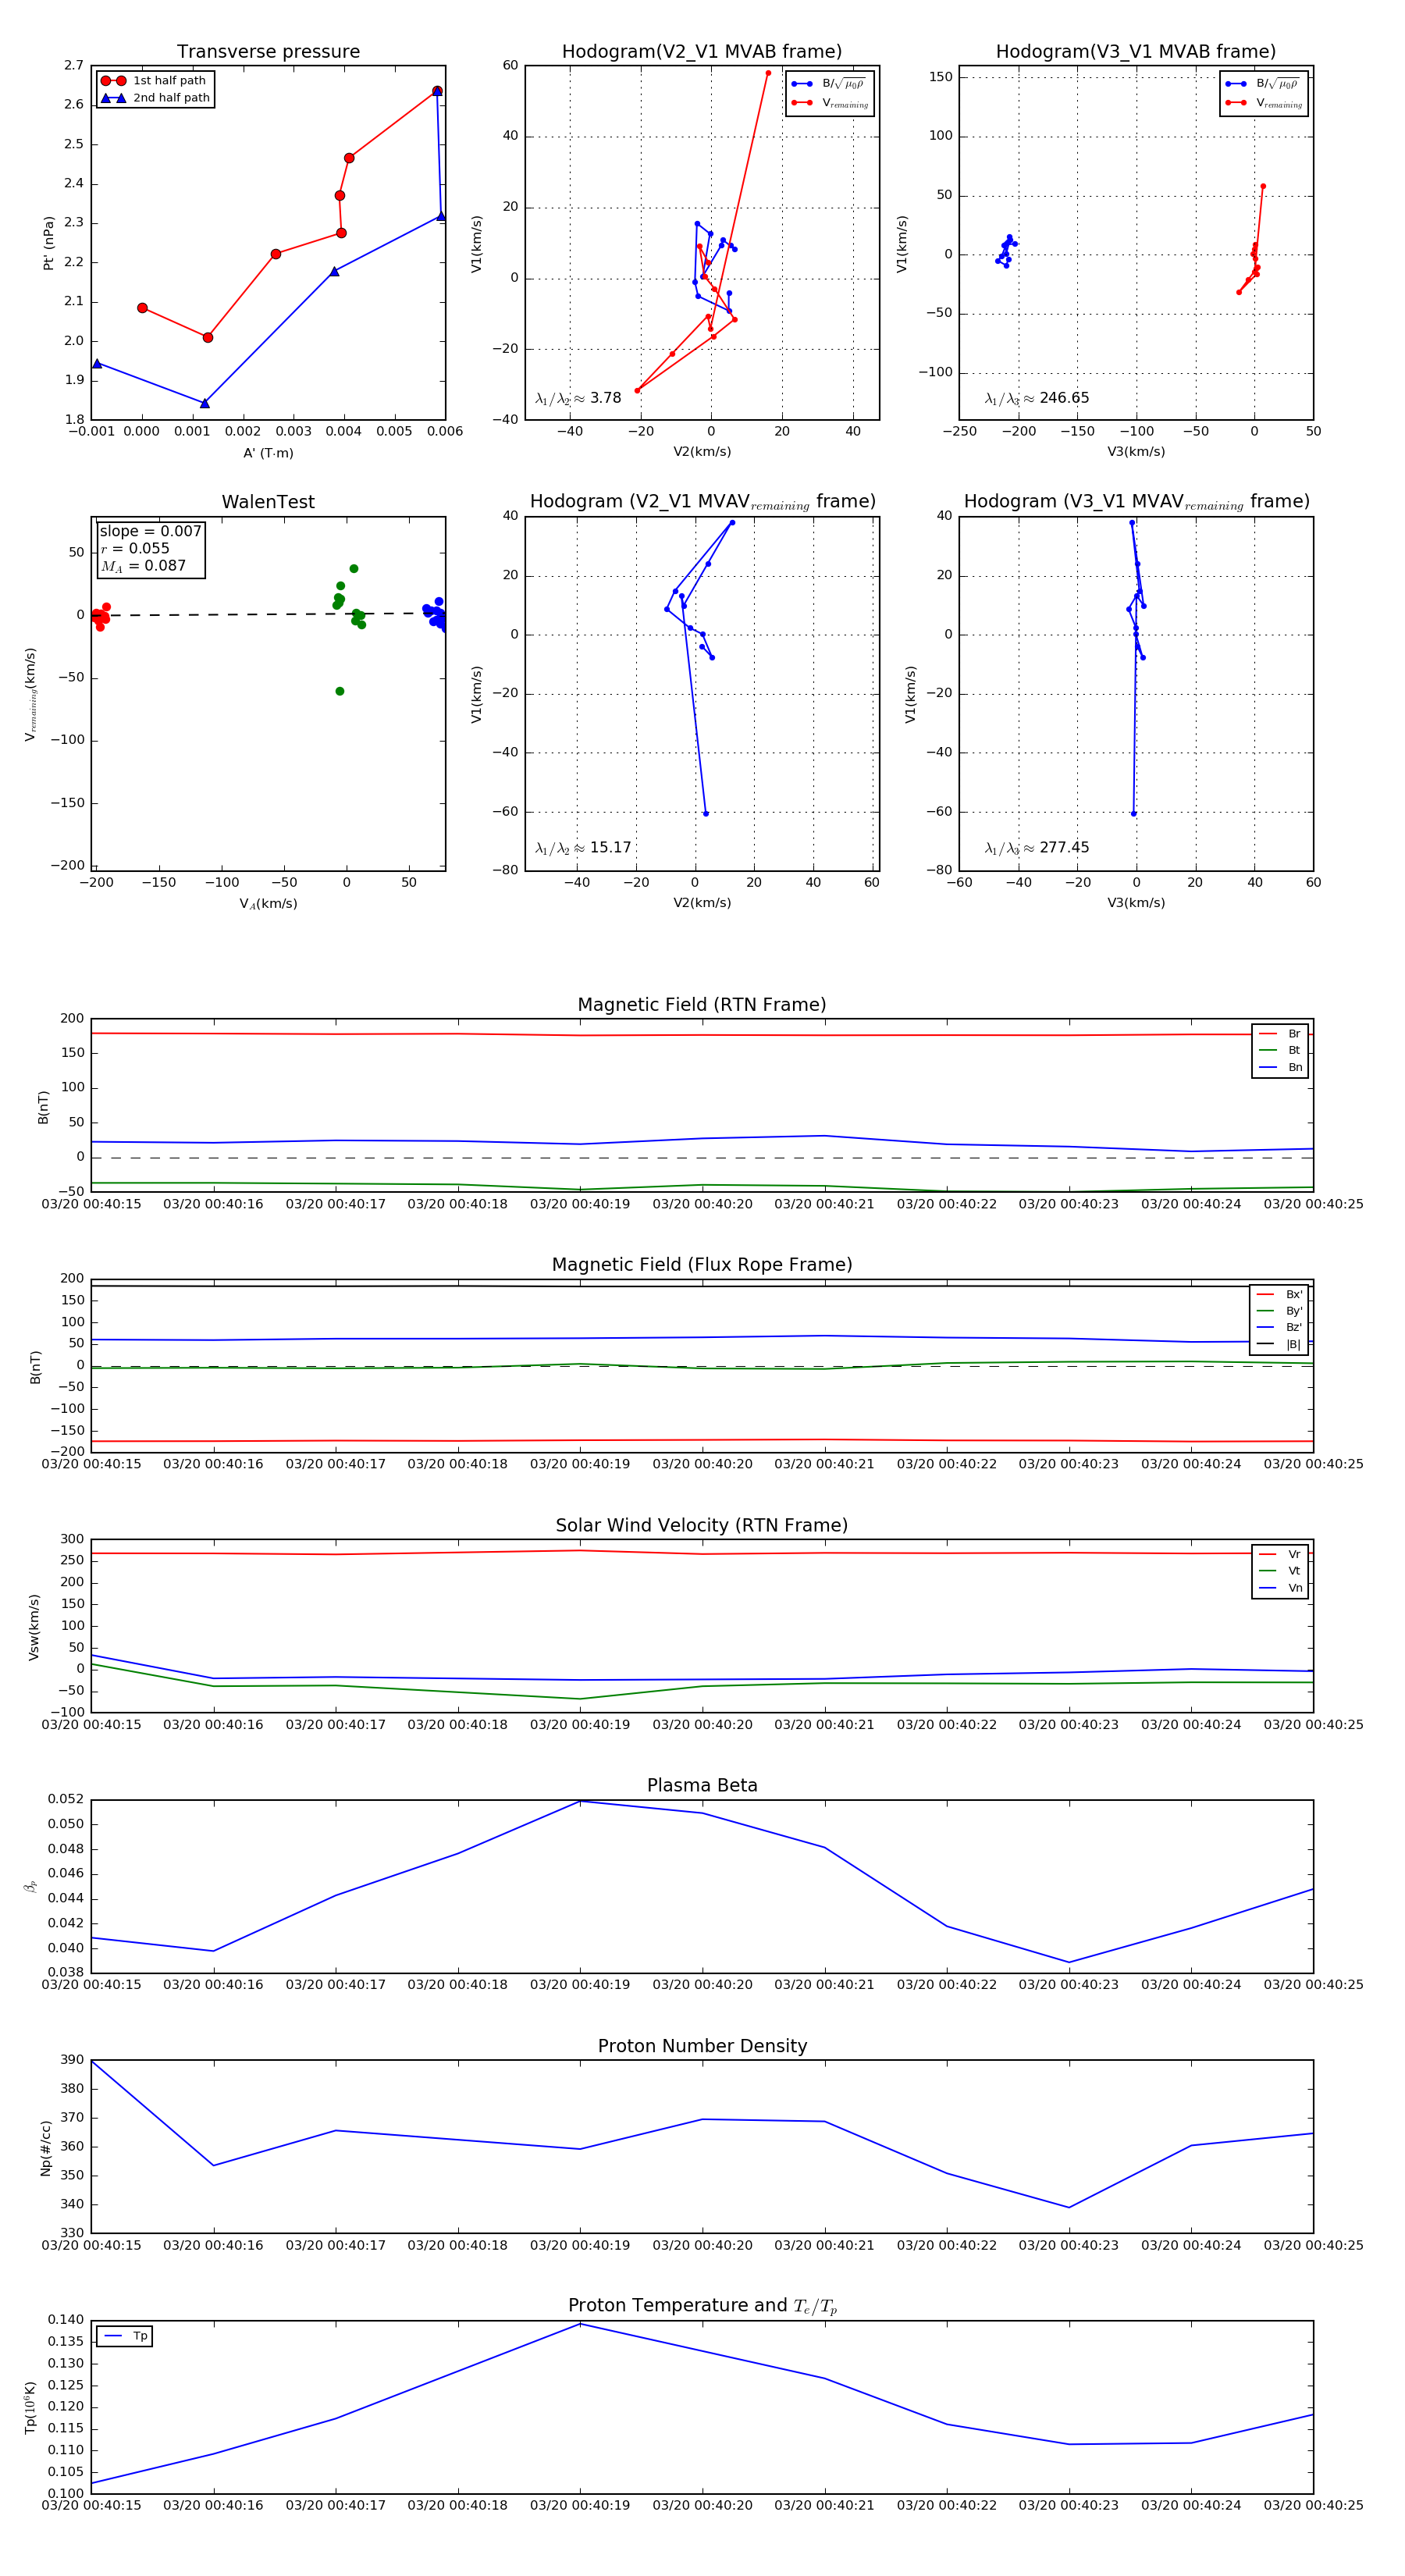Click topmost red point in V2_V1 MVAB hodogram
Image resolution: width=1405 pixels, height=2576 pixels.
(768, 73)
